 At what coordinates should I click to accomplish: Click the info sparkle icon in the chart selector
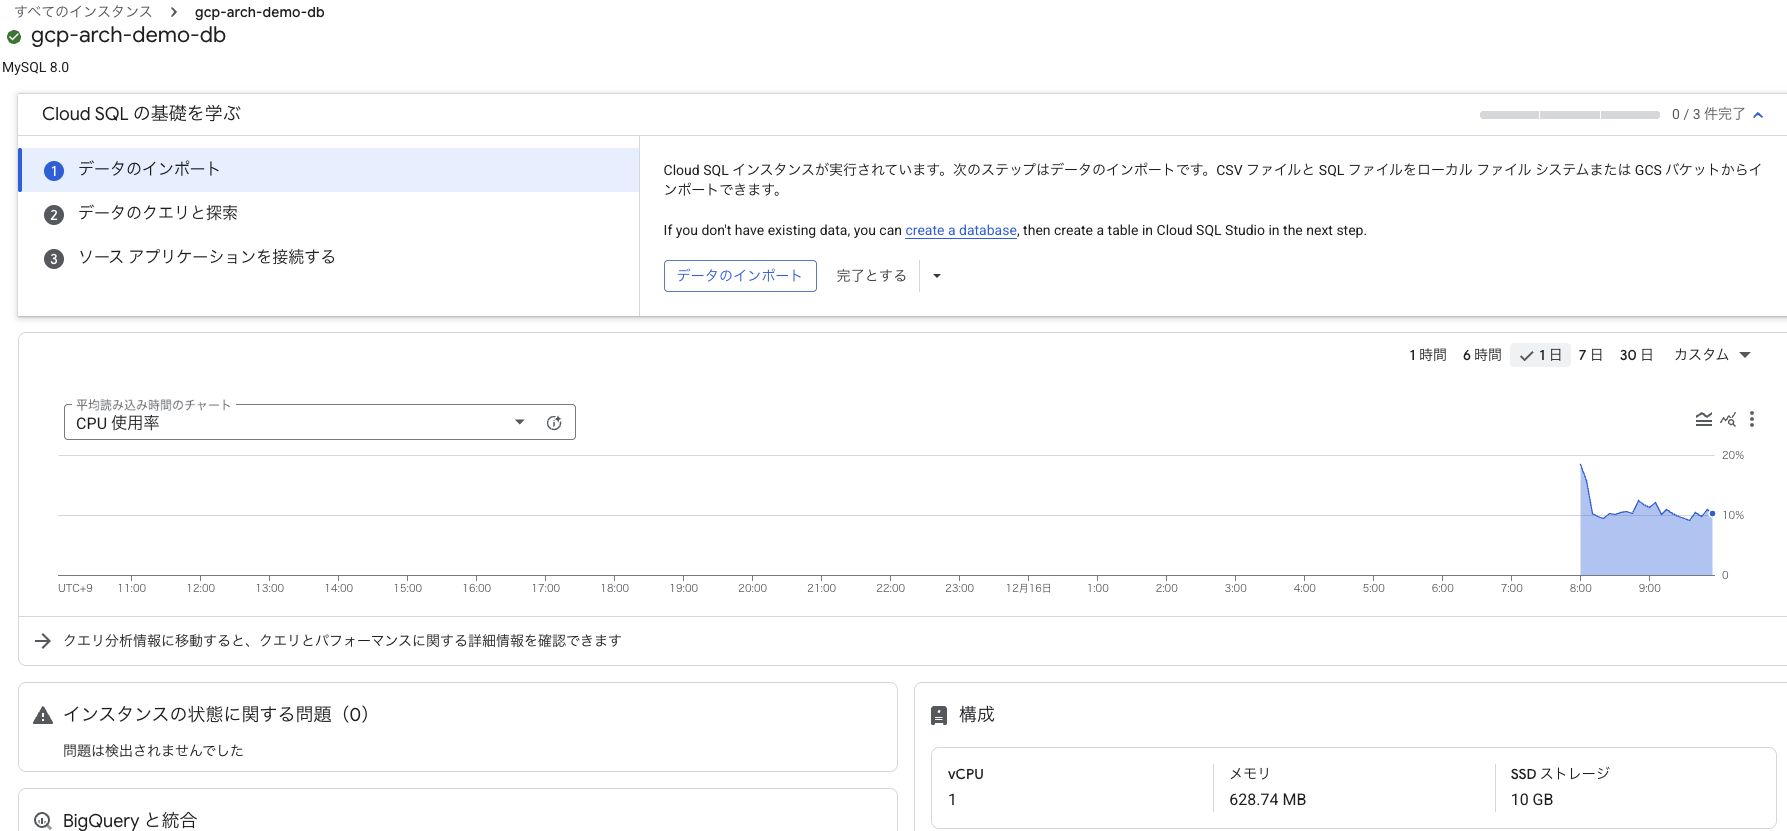[554, 423]
